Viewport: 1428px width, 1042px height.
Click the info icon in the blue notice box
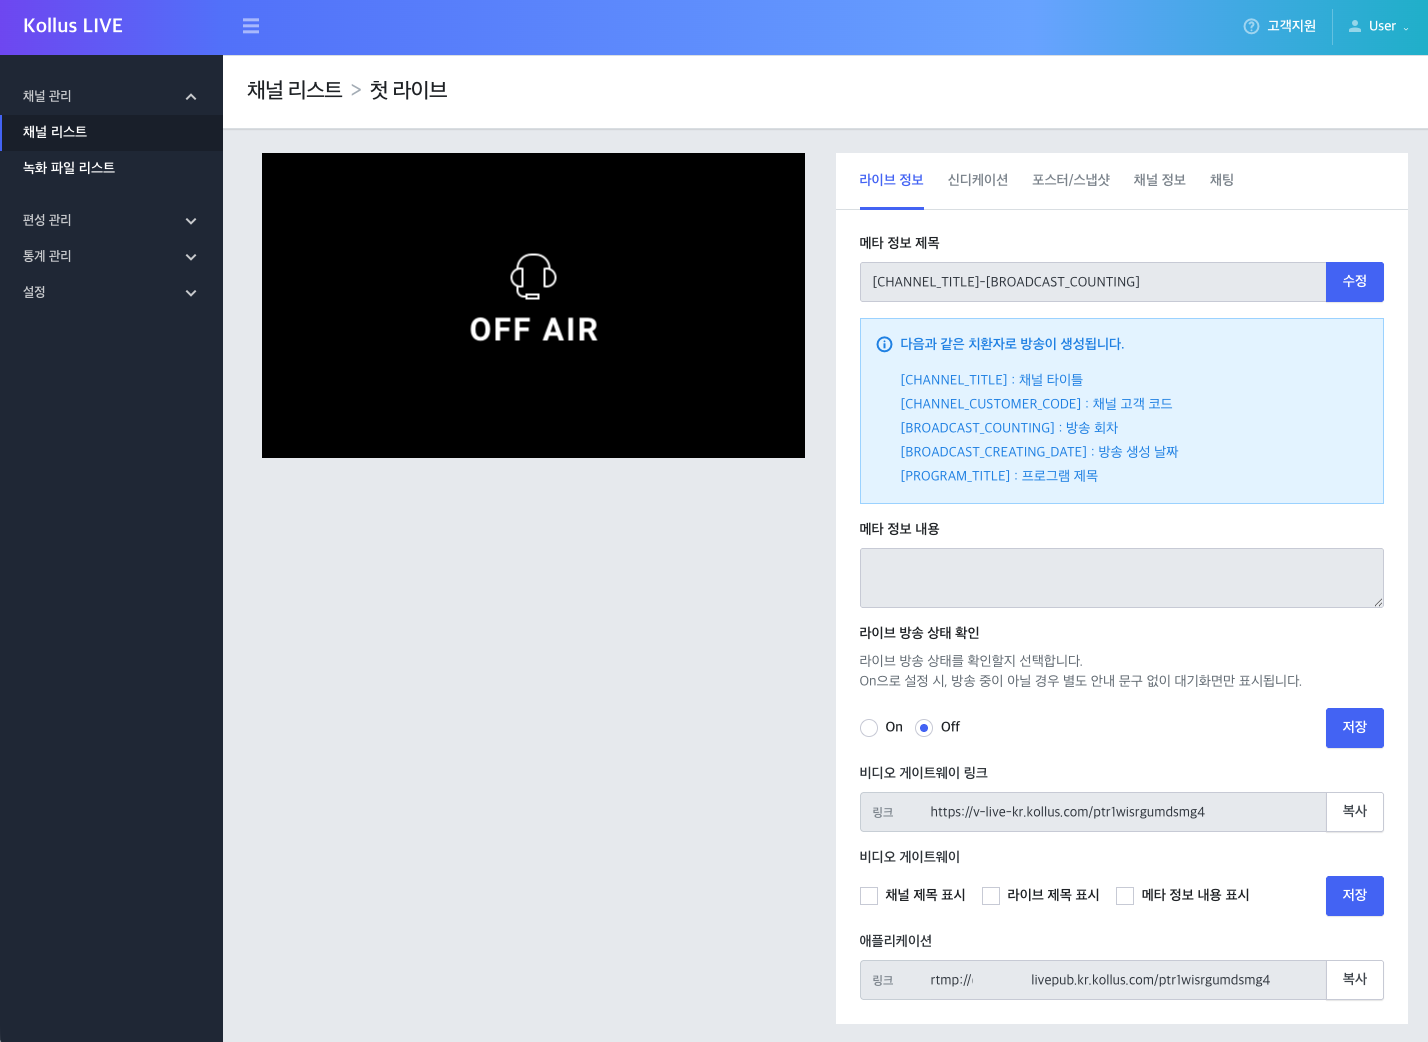[x=884, y=344]
